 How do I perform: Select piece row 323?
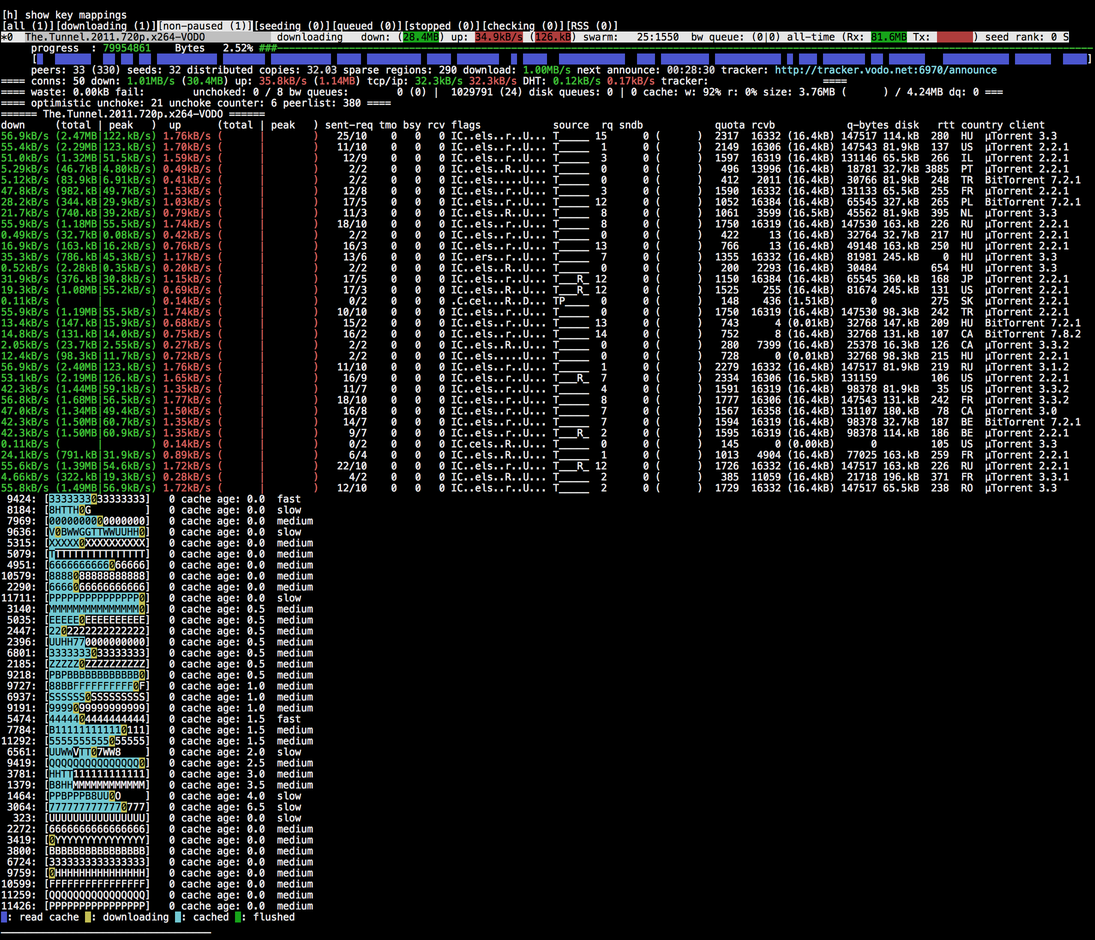(154, 818)
